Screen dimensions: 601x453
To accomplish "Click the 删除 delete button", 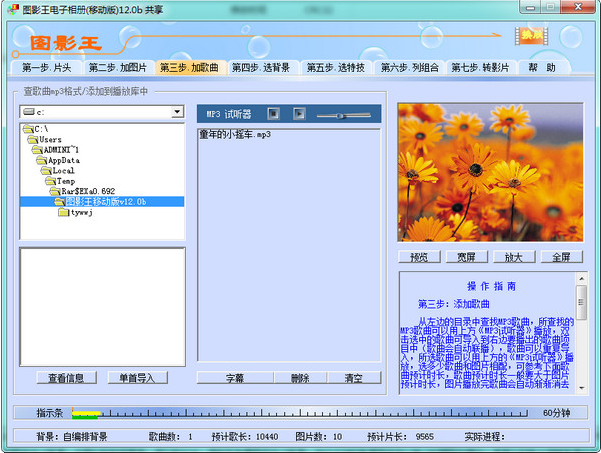I will pos(300,378).
